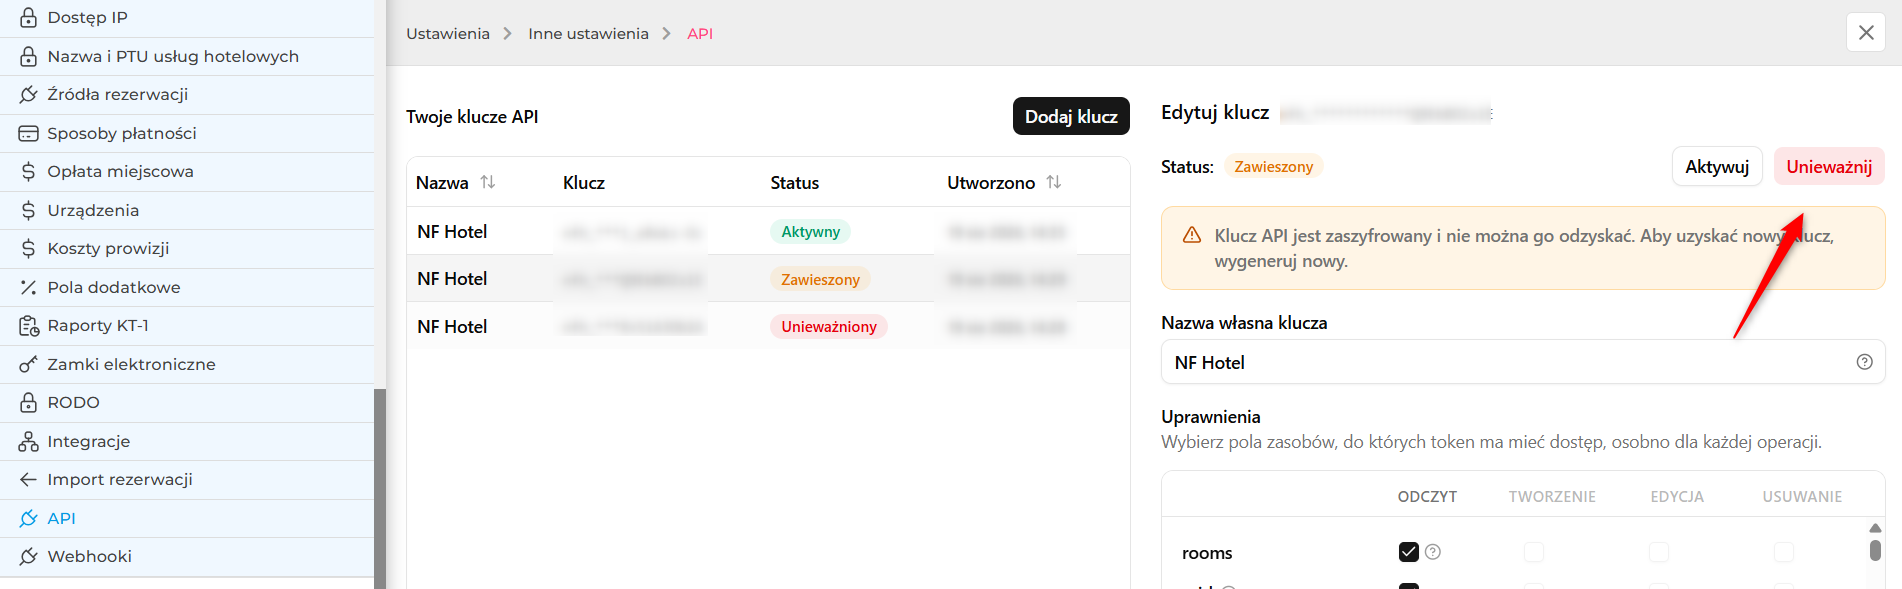Image resolution: width=1902 pixels, height=589 pixels.
Task: Select the NF Hotel row with Unieważniony status
Action: [768, 326]
